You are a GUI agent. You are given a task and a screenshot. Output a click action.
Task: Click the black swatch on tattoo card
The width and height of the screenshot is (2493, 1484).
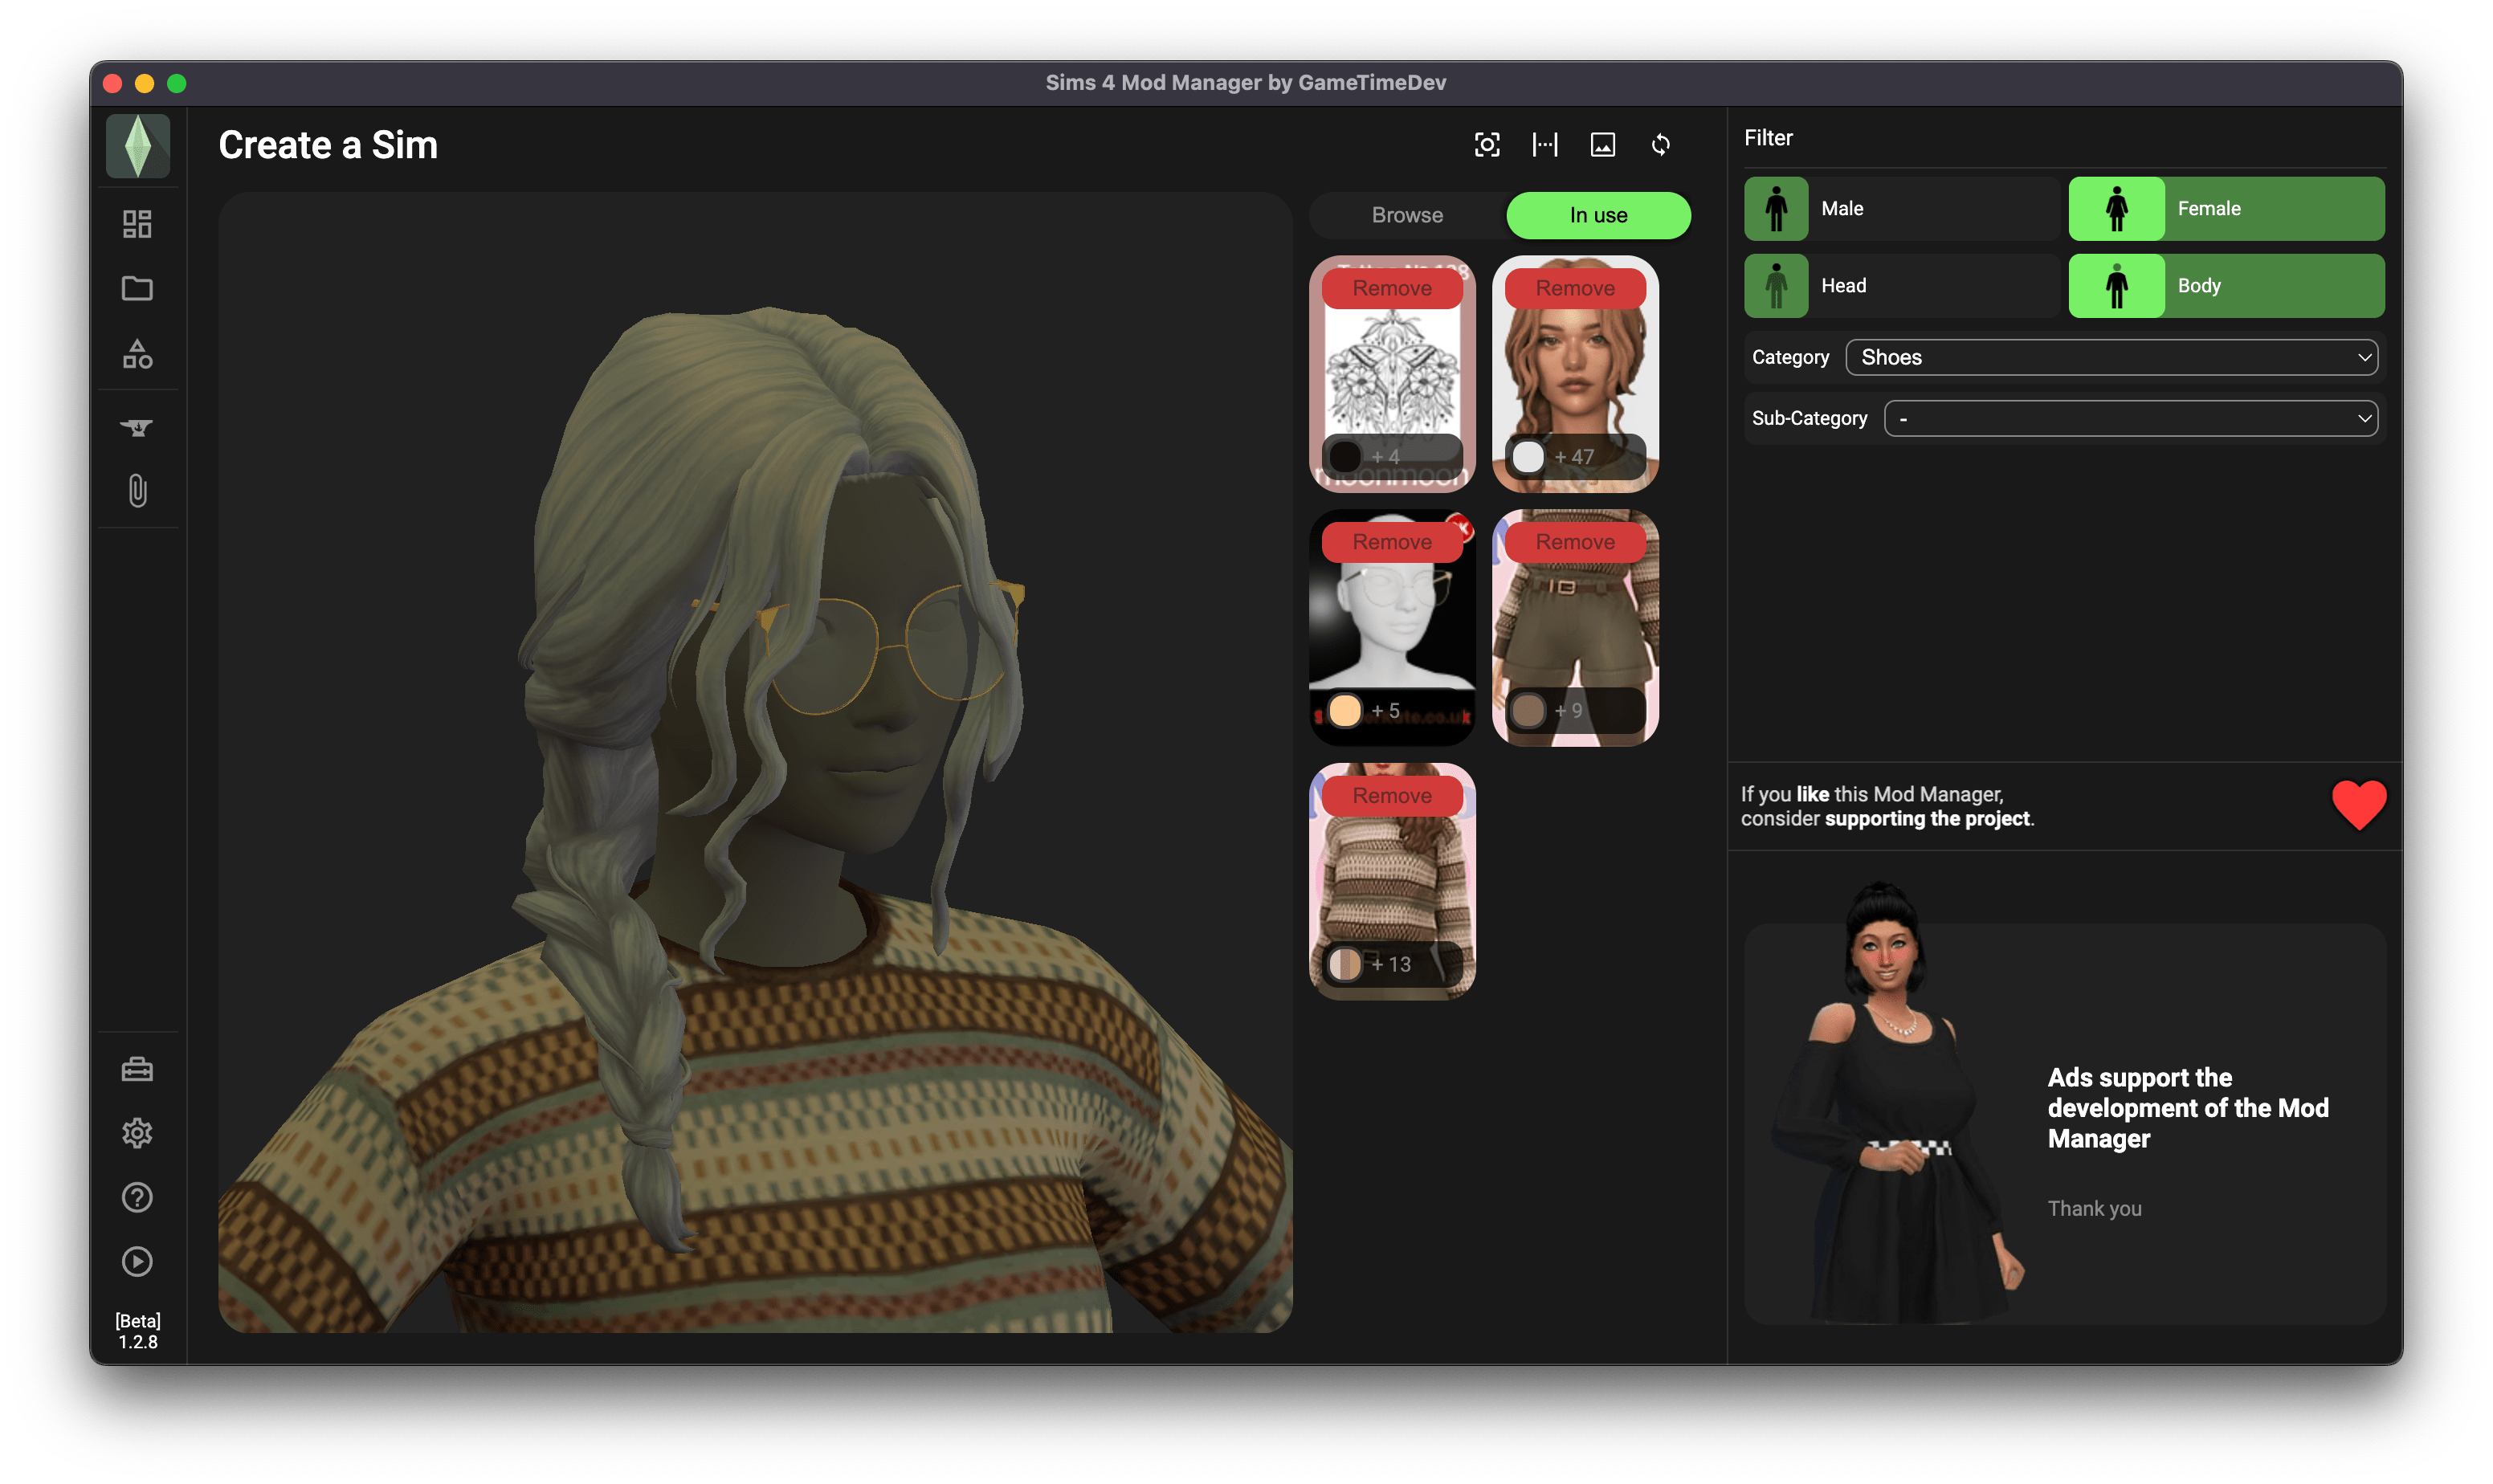click(1345, 457)
